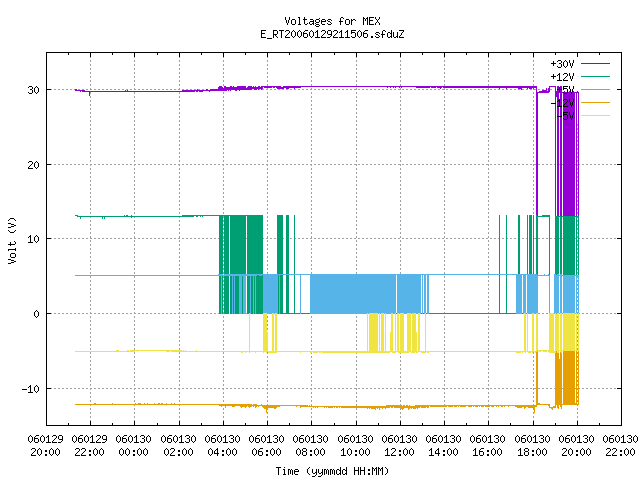The height and width of the screenshot is (480, 640).
Task: Click the chart title 'Voltages for MEX'
Action: tap(332, 21)
